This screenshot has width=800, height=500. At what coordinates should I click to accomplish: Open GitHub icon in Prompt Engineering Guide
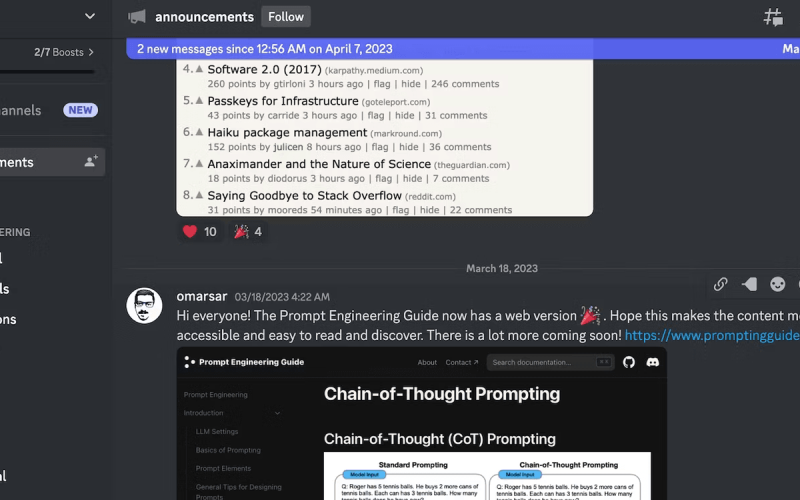point(629,362)
